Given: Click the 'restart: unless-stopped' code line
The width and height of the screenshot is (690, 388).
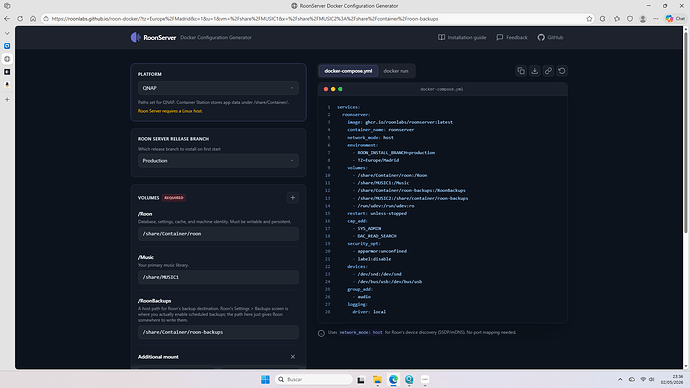Looking at the screenshot, I should coord(377,213).
